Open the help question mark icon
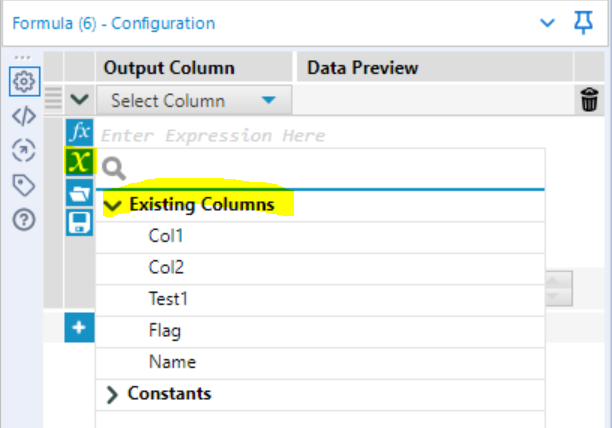 [x=23, y=219]
